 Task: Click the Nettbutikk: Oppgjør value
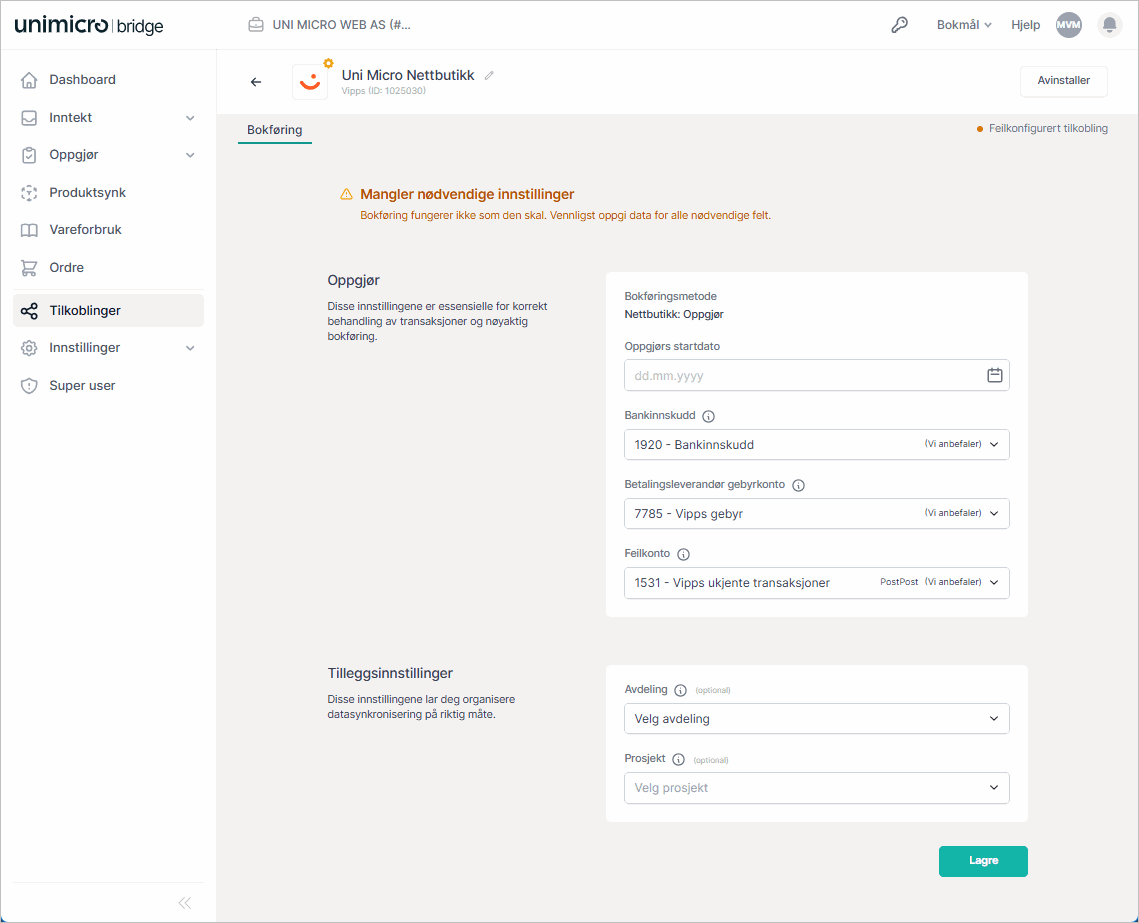pyautogui.click(x=674, y=314)
